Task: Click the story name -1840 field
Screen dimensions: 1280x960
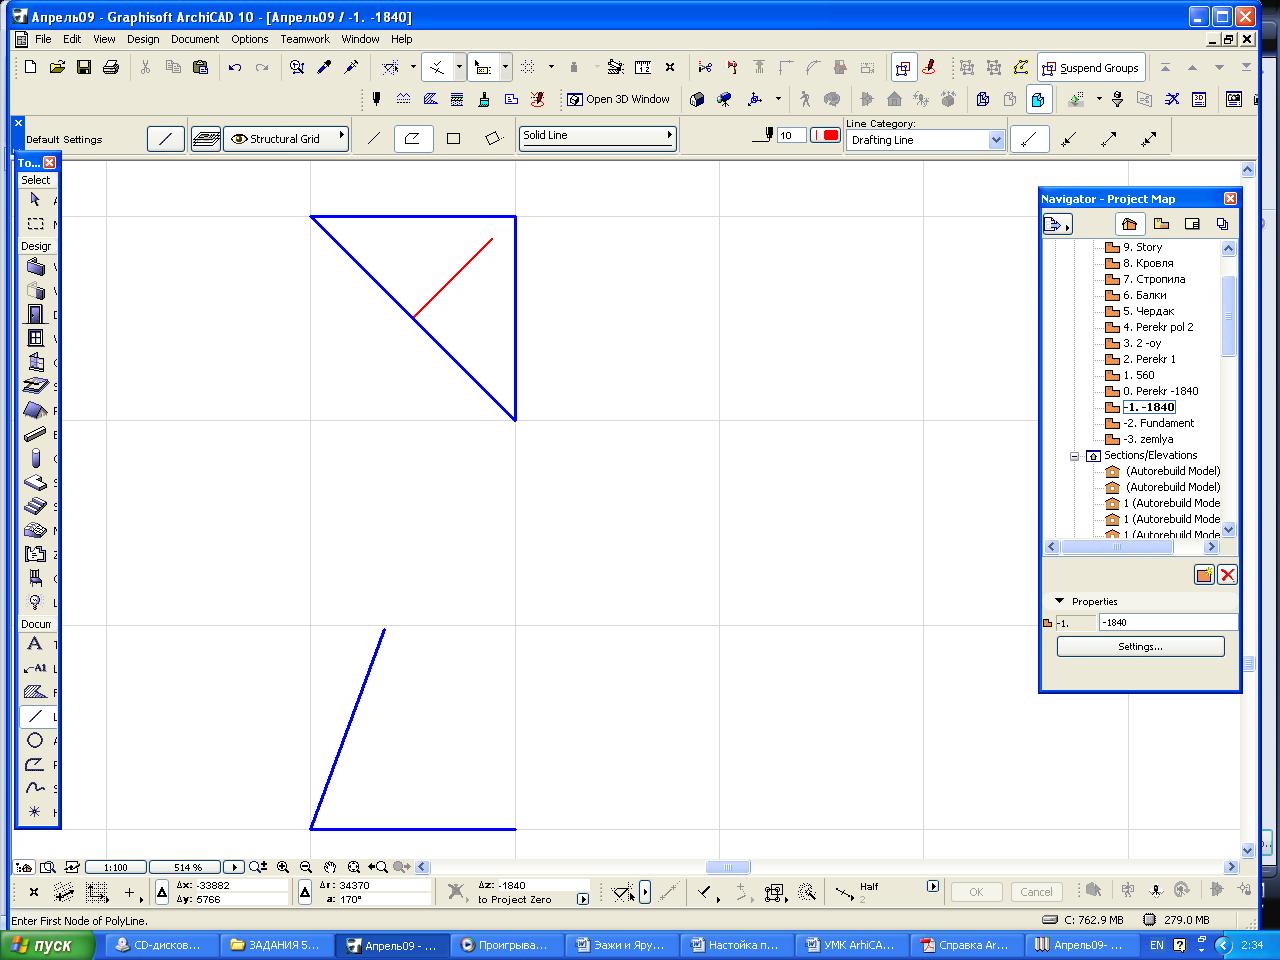Action: click(x=1168, y=622)
